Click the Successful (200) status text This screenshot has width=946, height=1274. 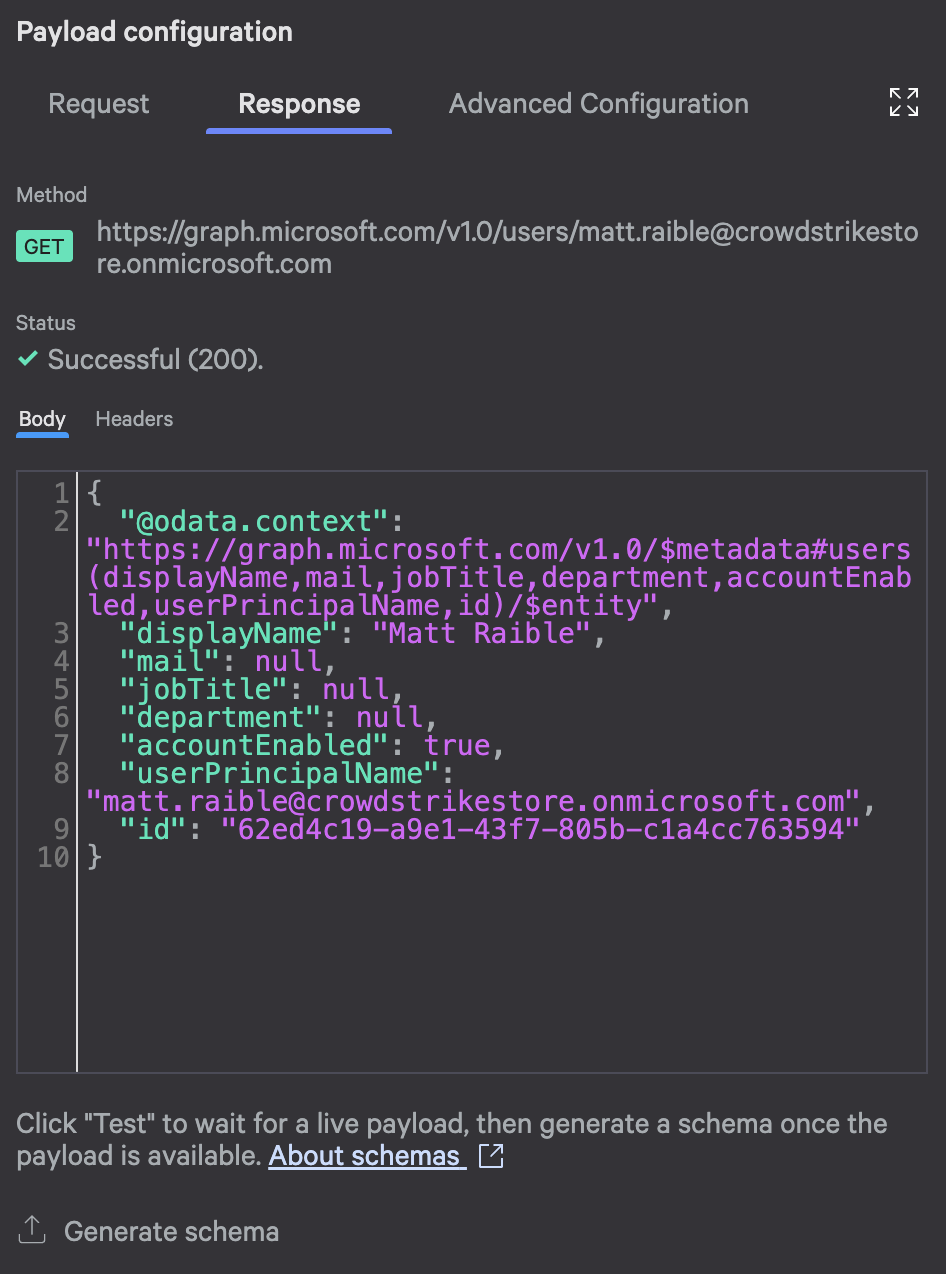click(153, 358)
